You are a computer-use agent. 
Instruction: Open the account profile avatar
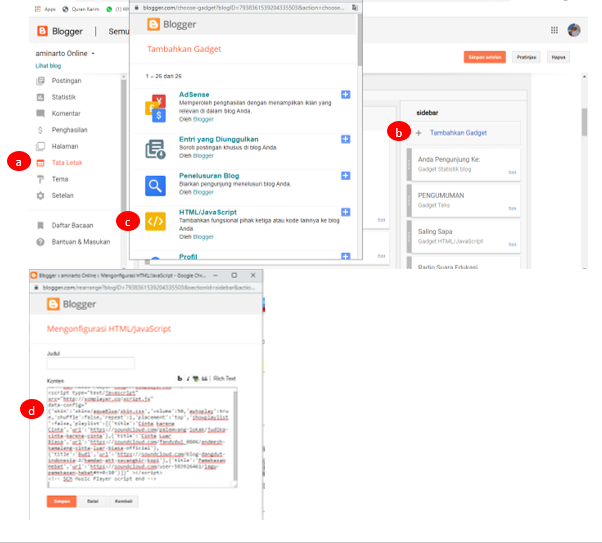tap(574, 30)
